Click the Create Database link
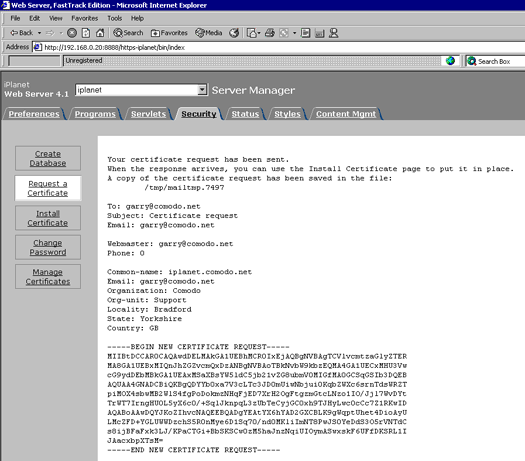 click(x=48, y=158)
